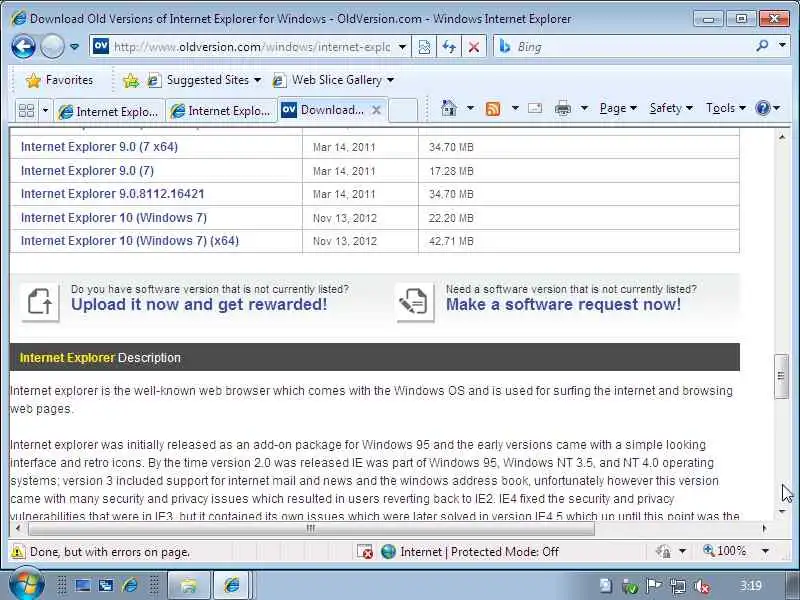Screen dimensions: 800x600
Task: Switch to second Internet Explo... tab
Action: [x=220, y=111]
